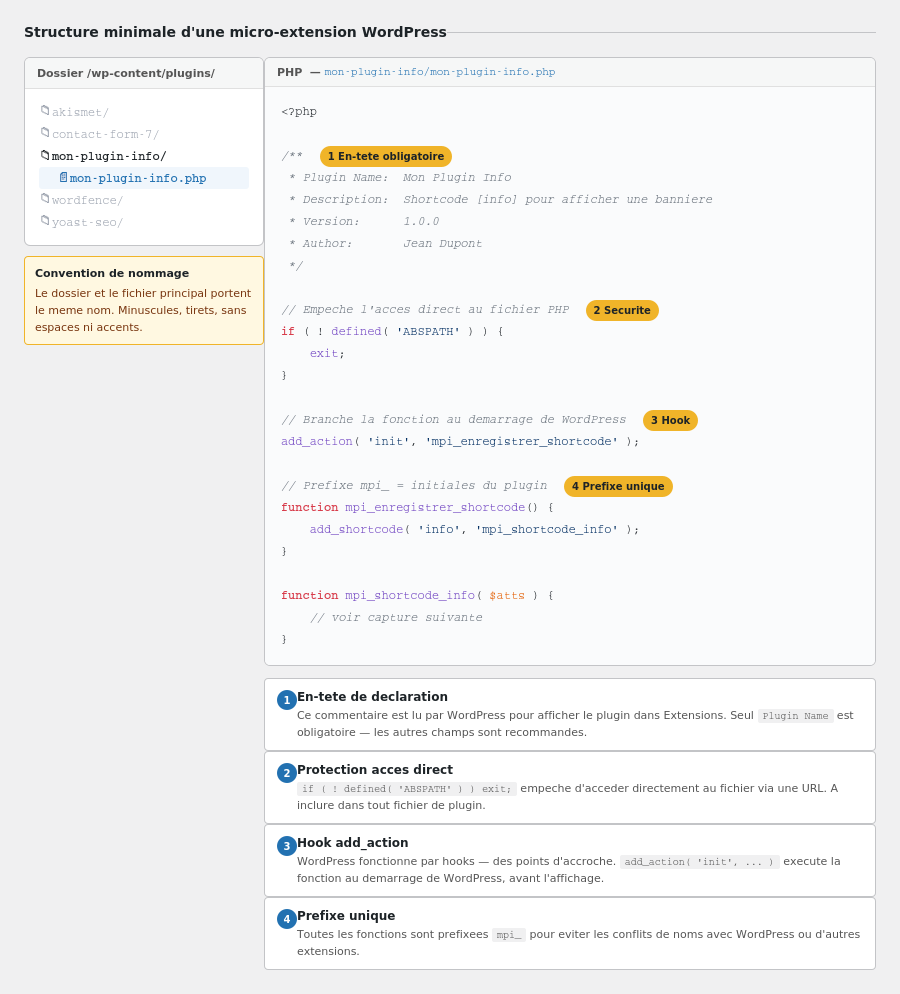The height and width of the screenshot is (994, 900).
Task: Click the add_action 'init' code line
Action: [460, 442]
